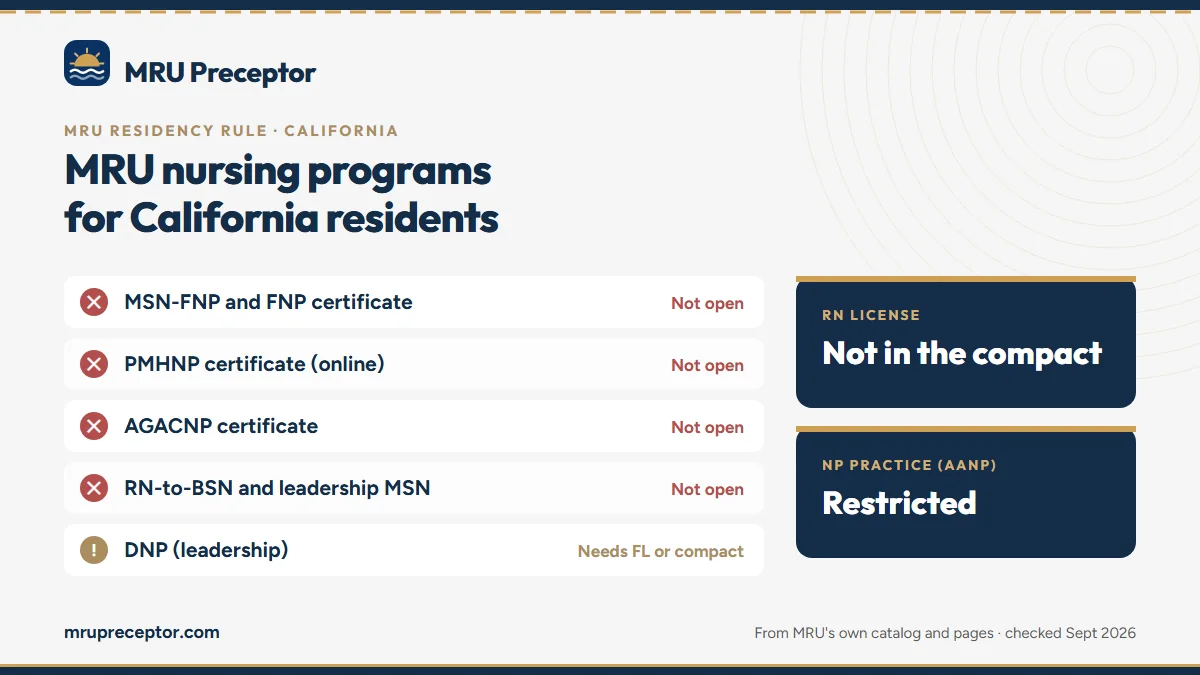Click the warning icon beside DNP (leadership)
The width and height of the screenshot is (1200, 675).
94,550
